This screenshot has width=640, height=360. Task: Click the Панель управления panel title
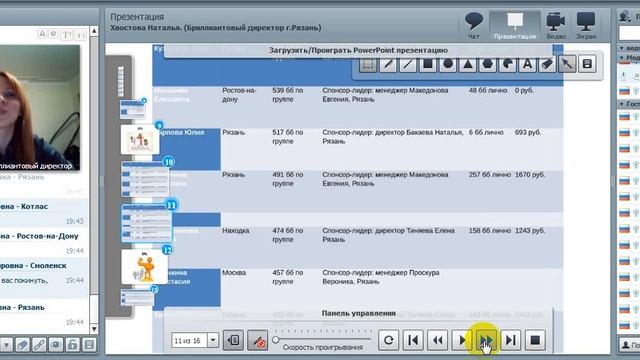coord(358,313)
